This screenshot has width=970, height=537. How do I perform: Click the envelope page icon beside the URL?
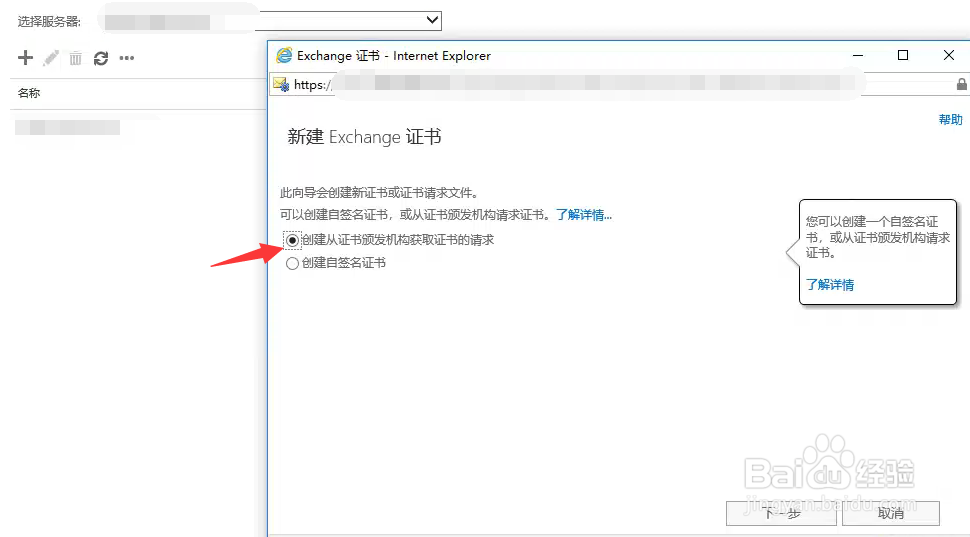(281, 84)
